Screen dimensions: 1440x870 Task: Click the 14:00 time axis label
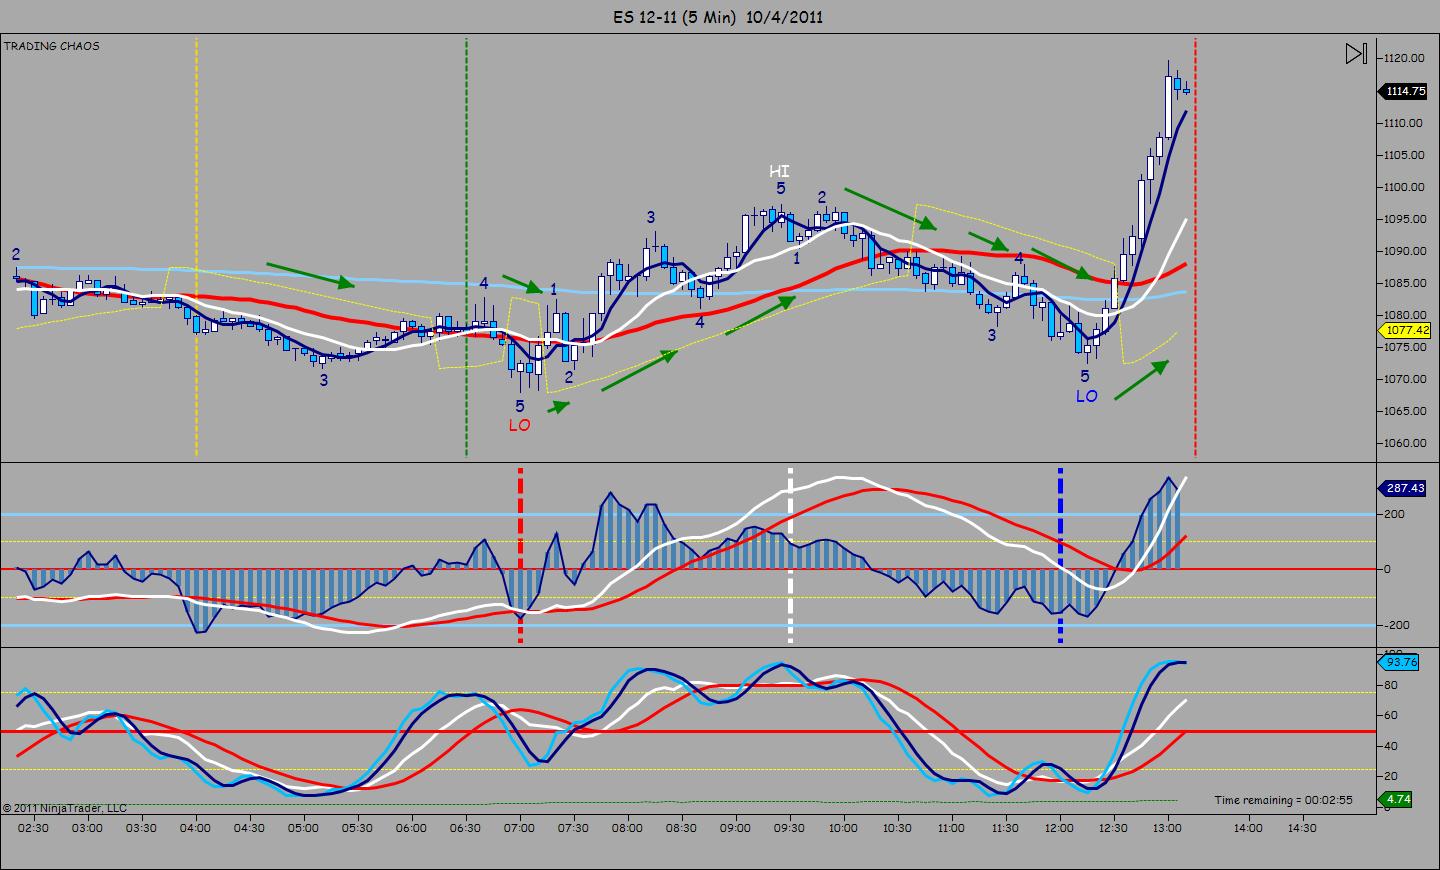point(1247,828)
